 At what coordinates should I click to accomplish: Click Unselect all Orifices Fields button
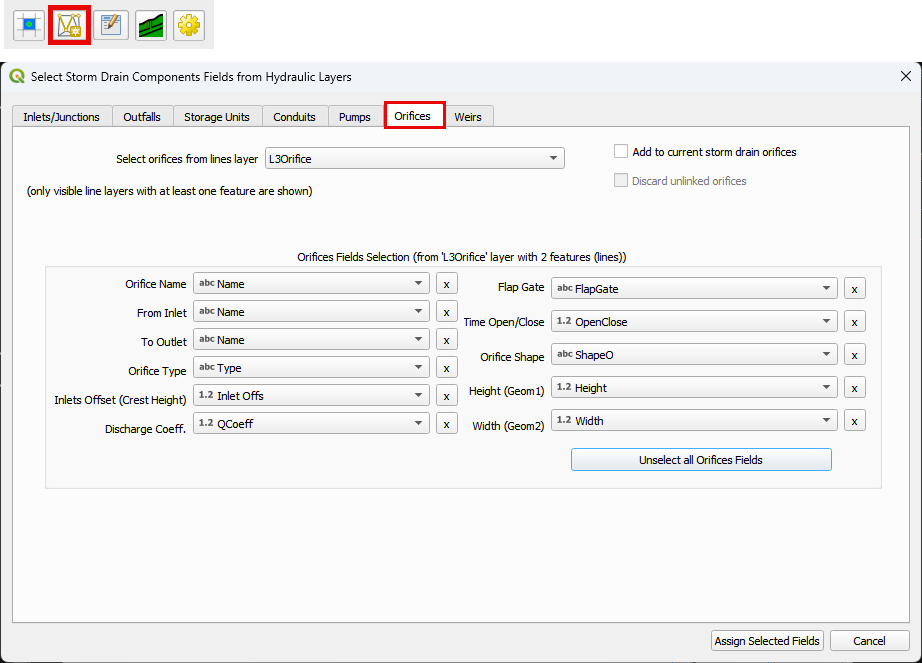(x=700, y=460)
